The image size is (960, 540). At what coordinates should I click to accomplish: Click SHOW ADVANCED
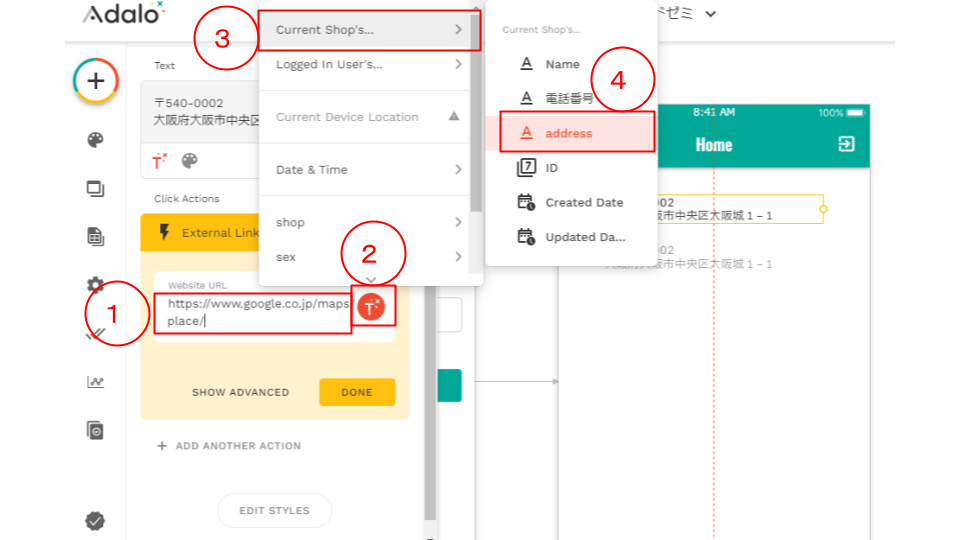coord(241,392)
